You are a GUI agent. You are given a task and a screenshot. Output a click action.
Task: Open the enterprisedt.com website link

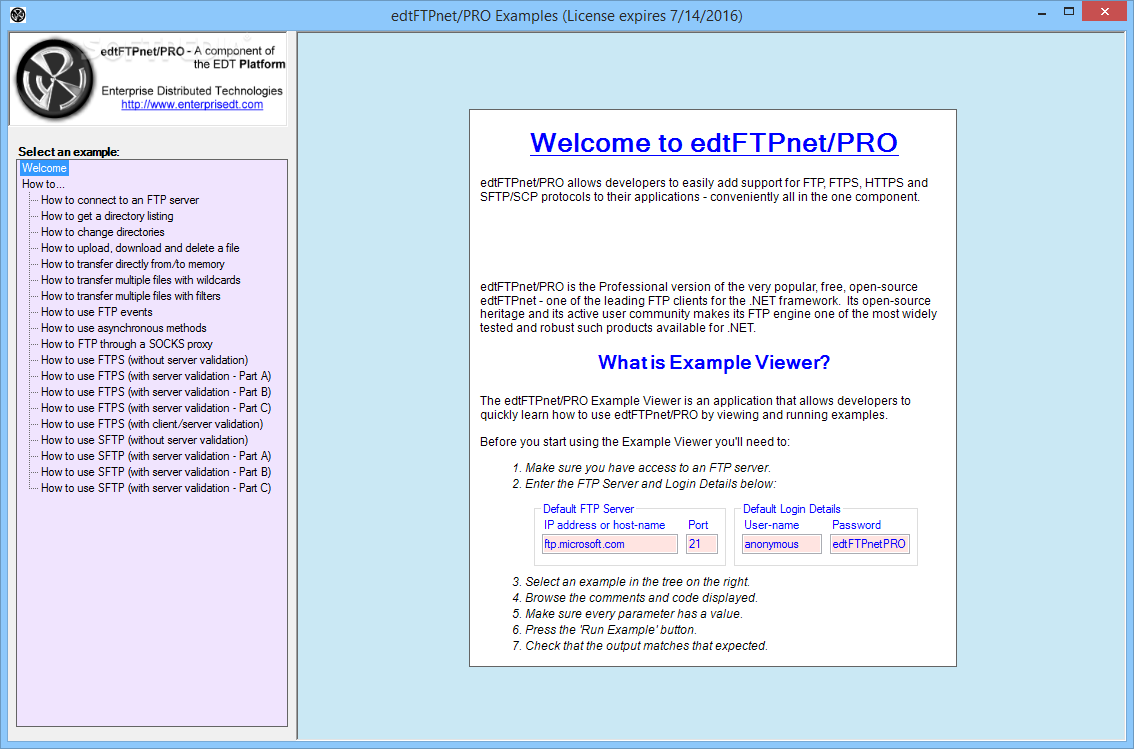point(192,104)
